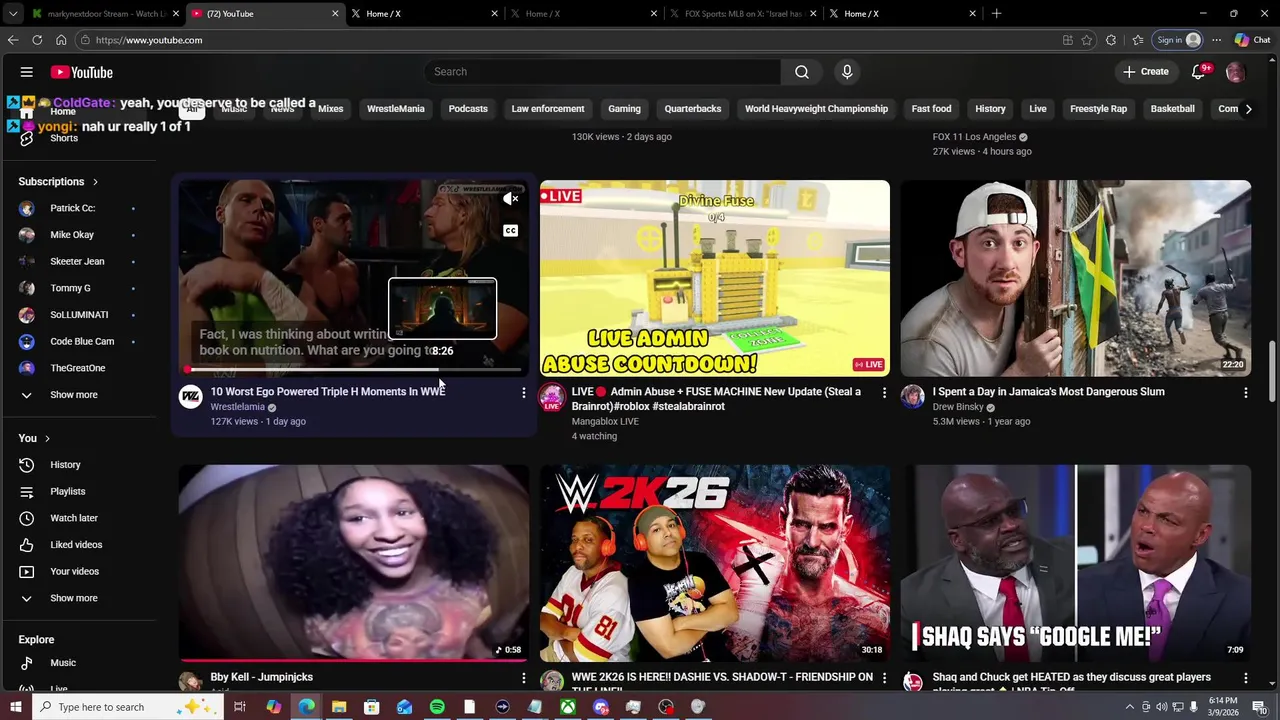Open the account avatar menu

[x=1235, y=72]
